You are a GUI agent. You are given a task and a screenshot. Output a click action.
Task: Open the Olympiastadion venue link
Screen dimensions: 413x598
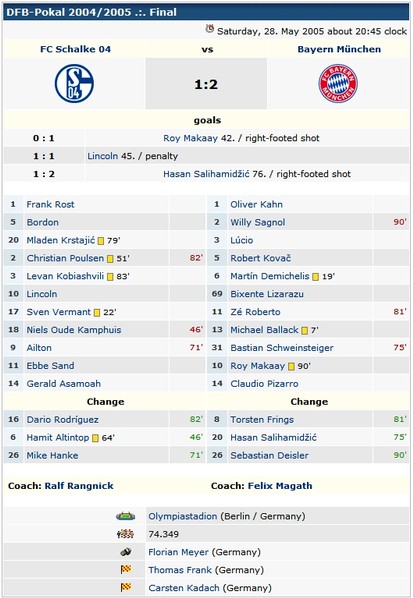(183, 516)
